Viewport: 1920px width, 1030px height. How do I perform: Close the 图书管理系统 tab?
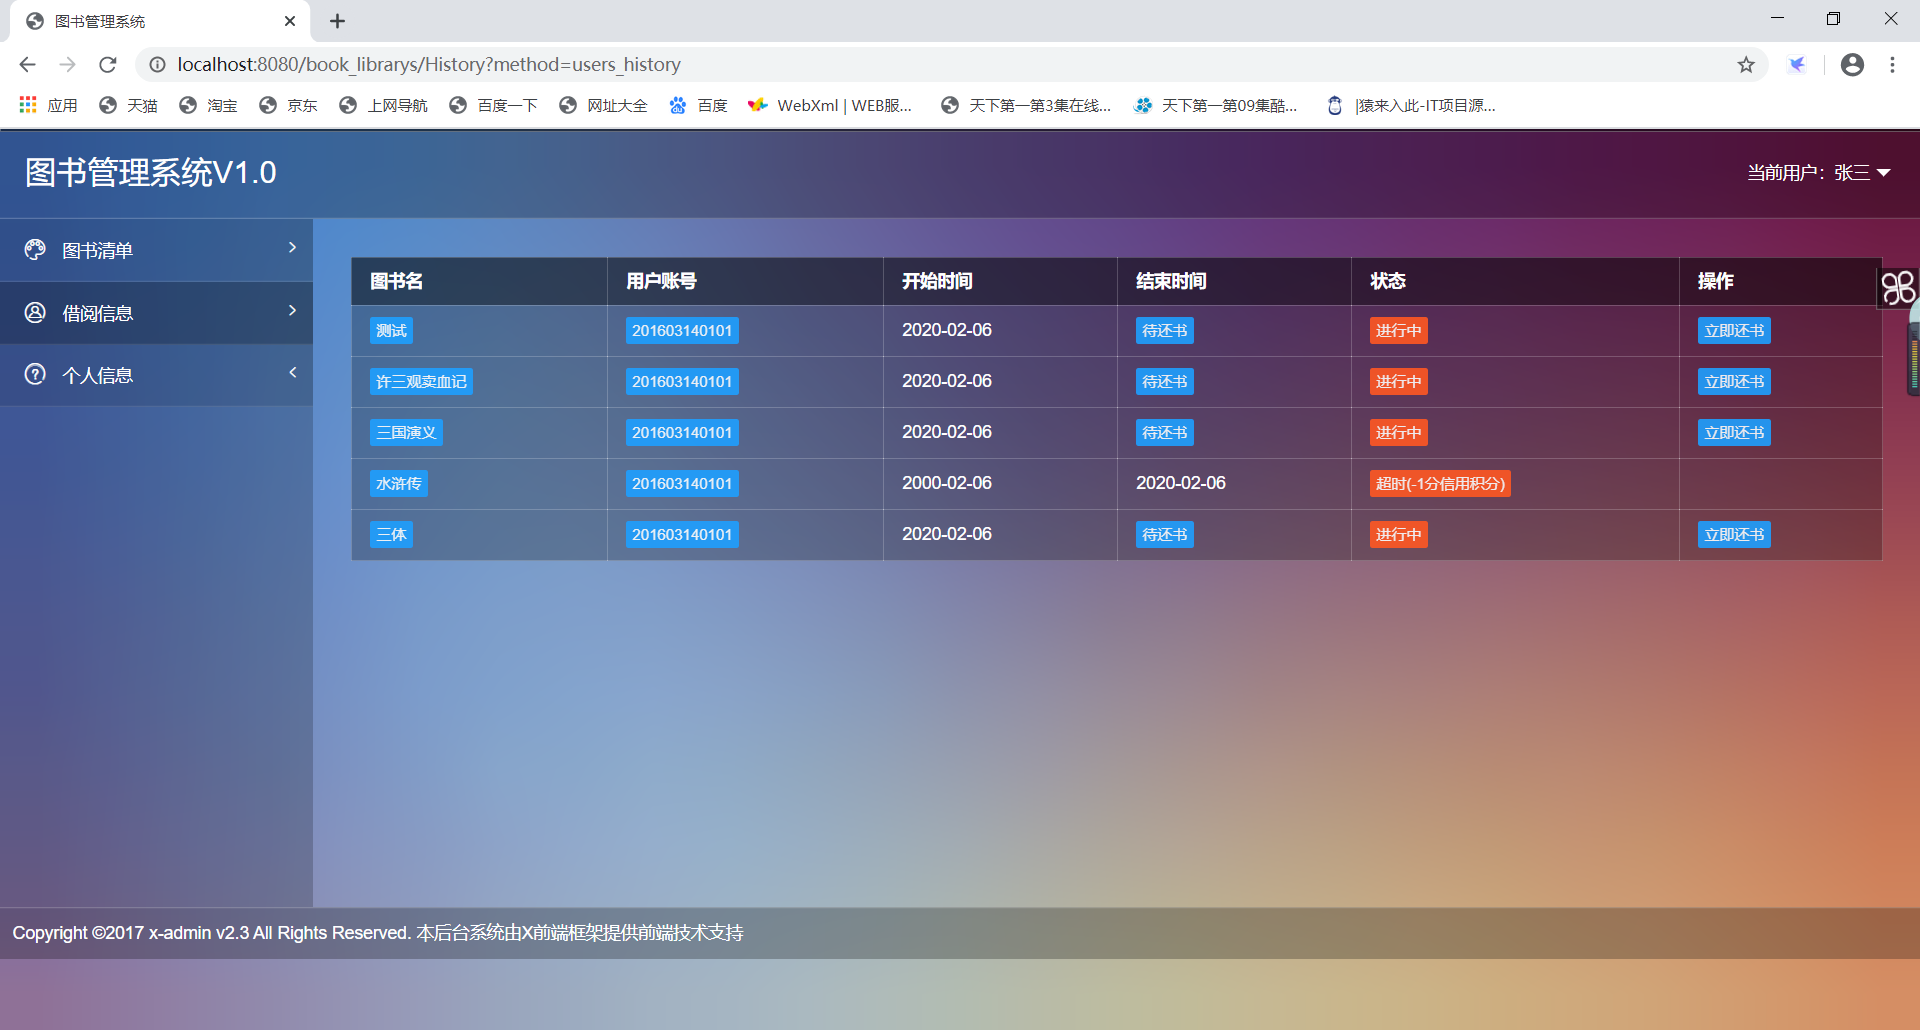pyautogui.click(x=290, y=21)
